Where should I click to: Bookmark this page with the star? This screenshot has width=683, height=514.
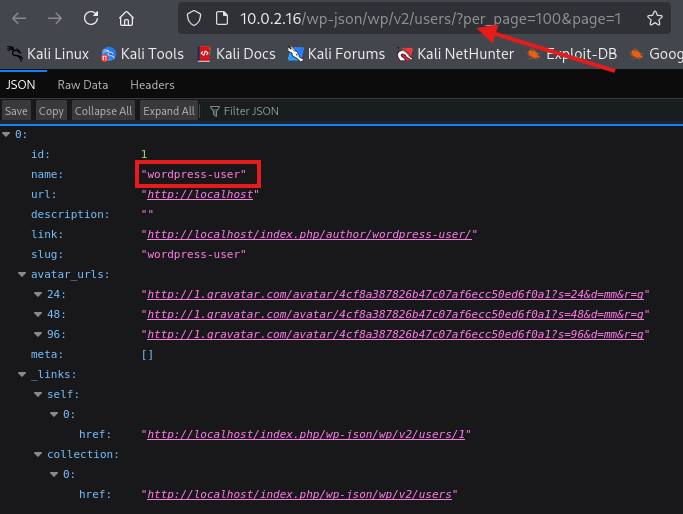tap(654, 18)
